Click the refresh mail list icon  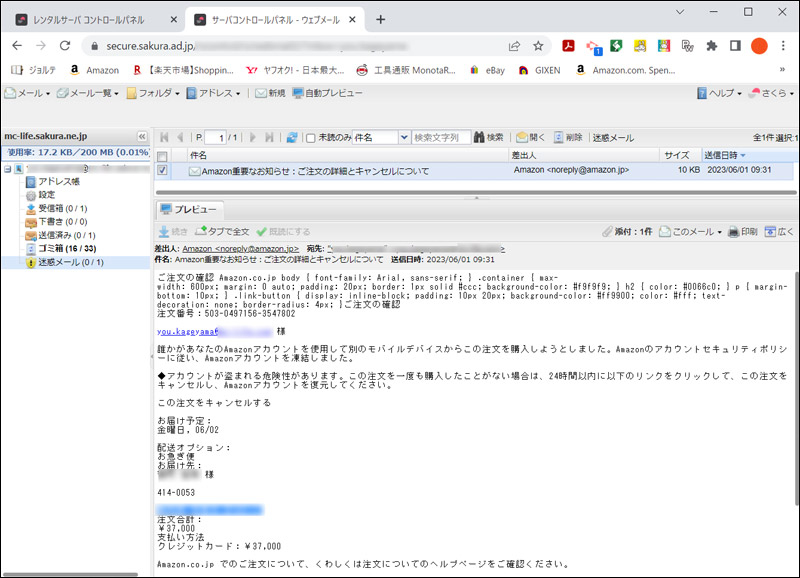[291, 137]
